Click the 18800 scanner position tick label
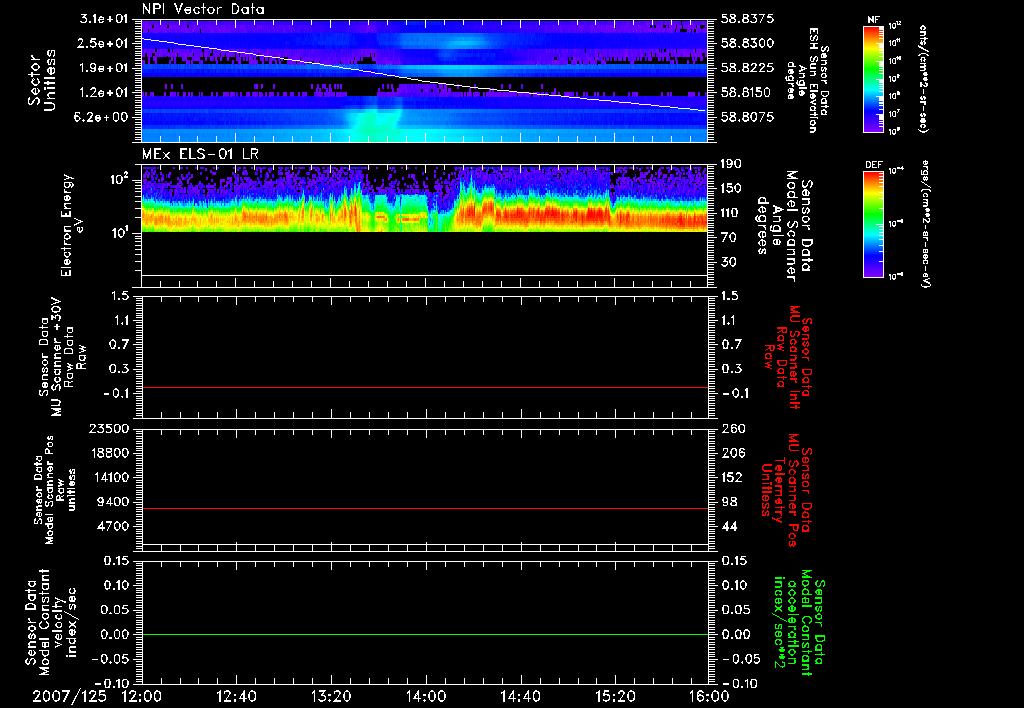 pos(109,453)
